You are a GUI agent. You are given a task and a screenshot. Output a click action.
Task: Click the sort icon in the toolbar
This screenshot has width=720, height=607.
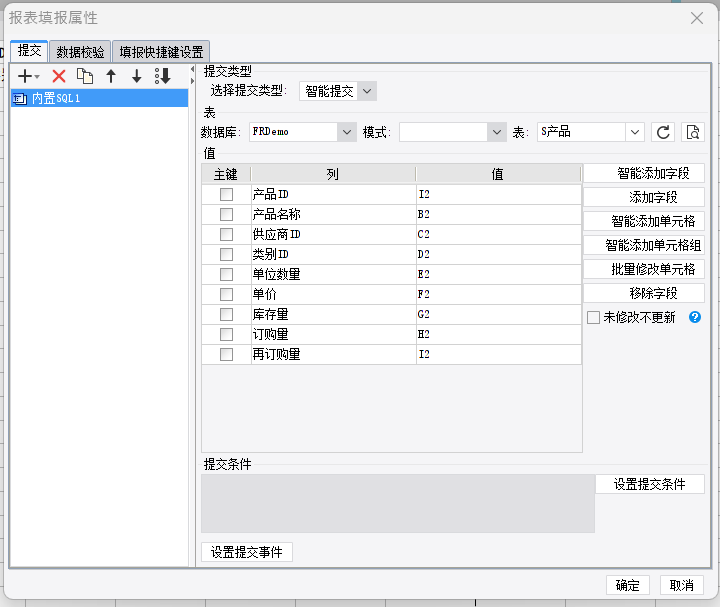click(163, 76)
